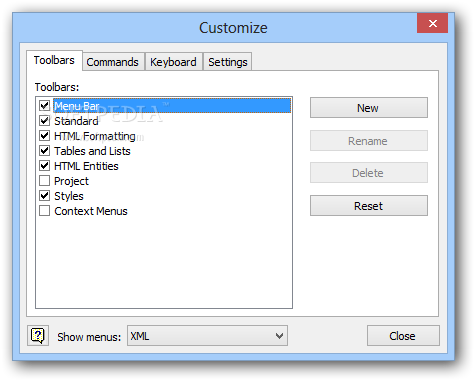Click the Reset button

click(x=369, y=206)
